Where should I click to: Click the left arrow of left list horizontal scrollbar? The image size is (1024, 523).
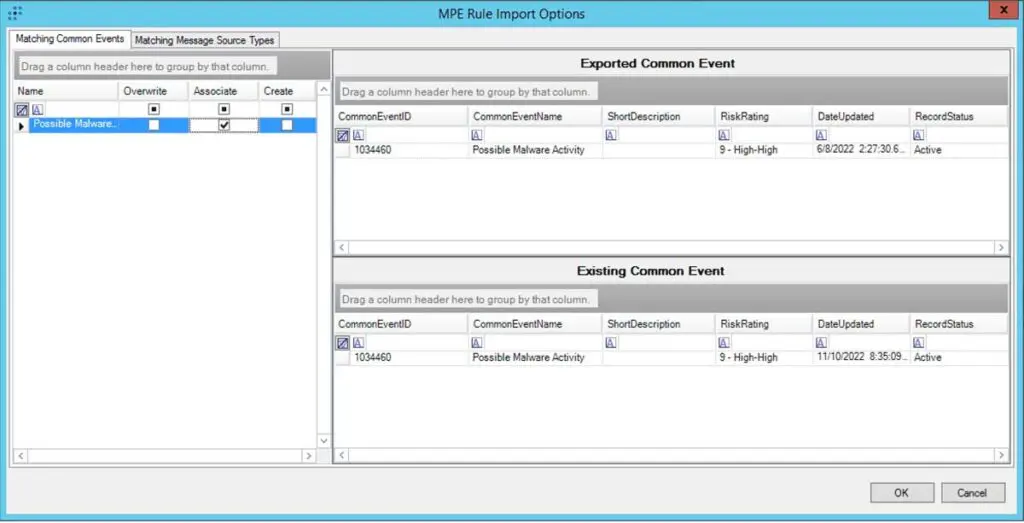point(20,456)
